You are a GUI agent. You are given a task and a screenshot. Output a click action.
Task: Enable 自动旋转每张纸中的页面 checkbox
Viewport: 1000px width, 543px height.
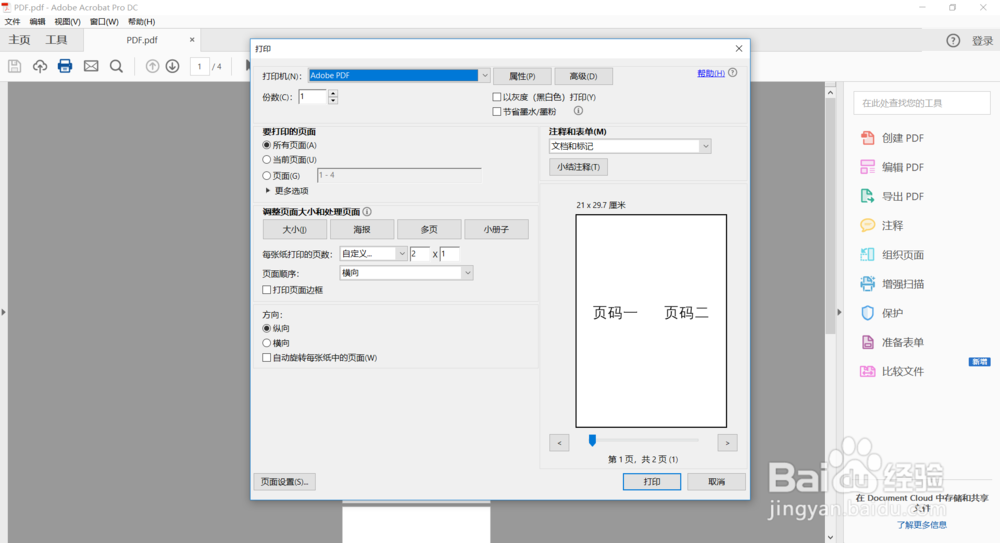coord(267,358)
